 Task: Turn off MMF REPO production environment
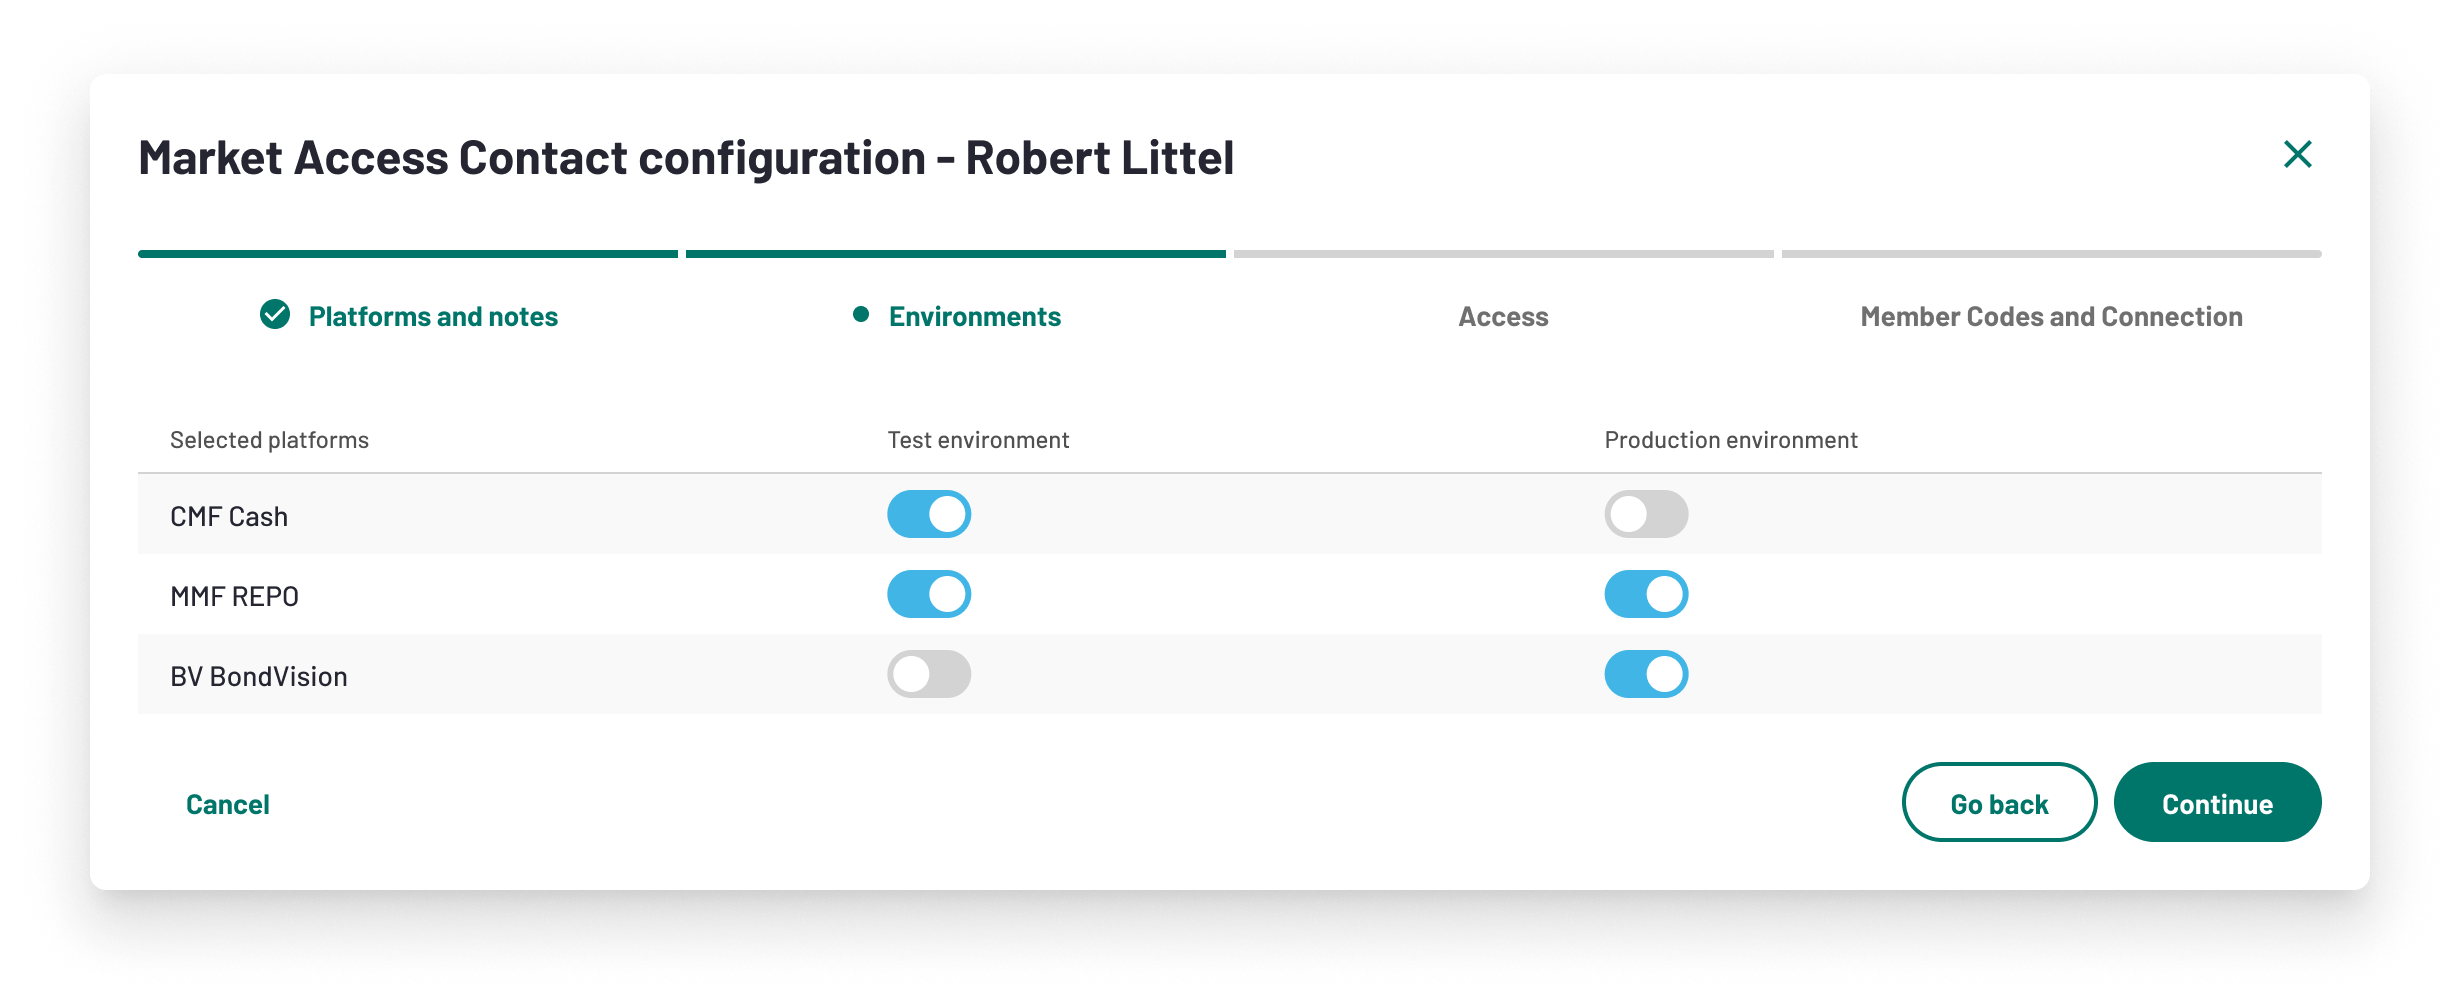[x=1646, y=594]
